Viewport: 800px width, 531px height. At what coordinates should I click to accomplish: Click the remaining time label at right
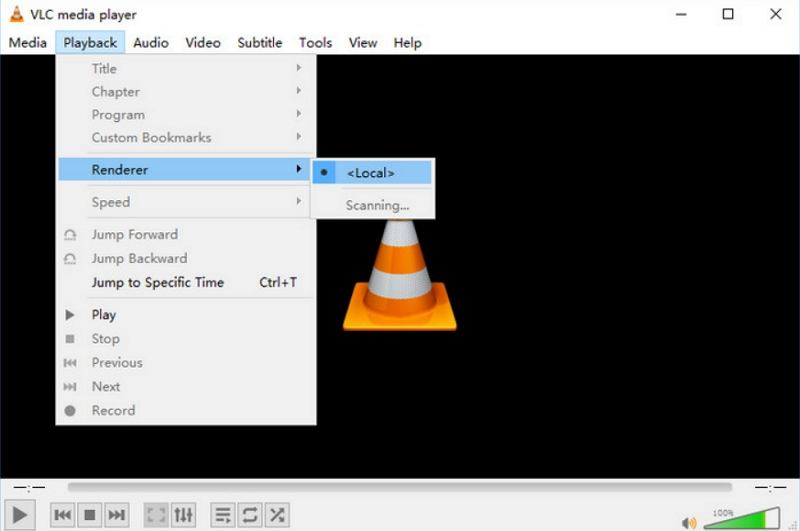(770, 488)
